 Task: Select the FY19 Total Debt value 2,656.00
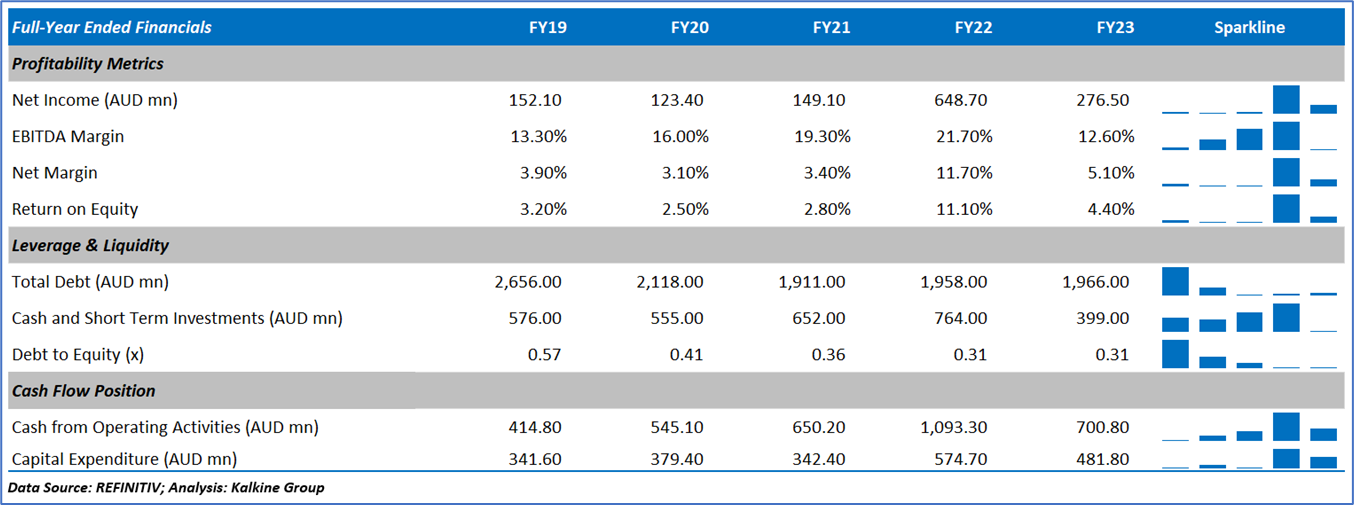pos(528,282)
